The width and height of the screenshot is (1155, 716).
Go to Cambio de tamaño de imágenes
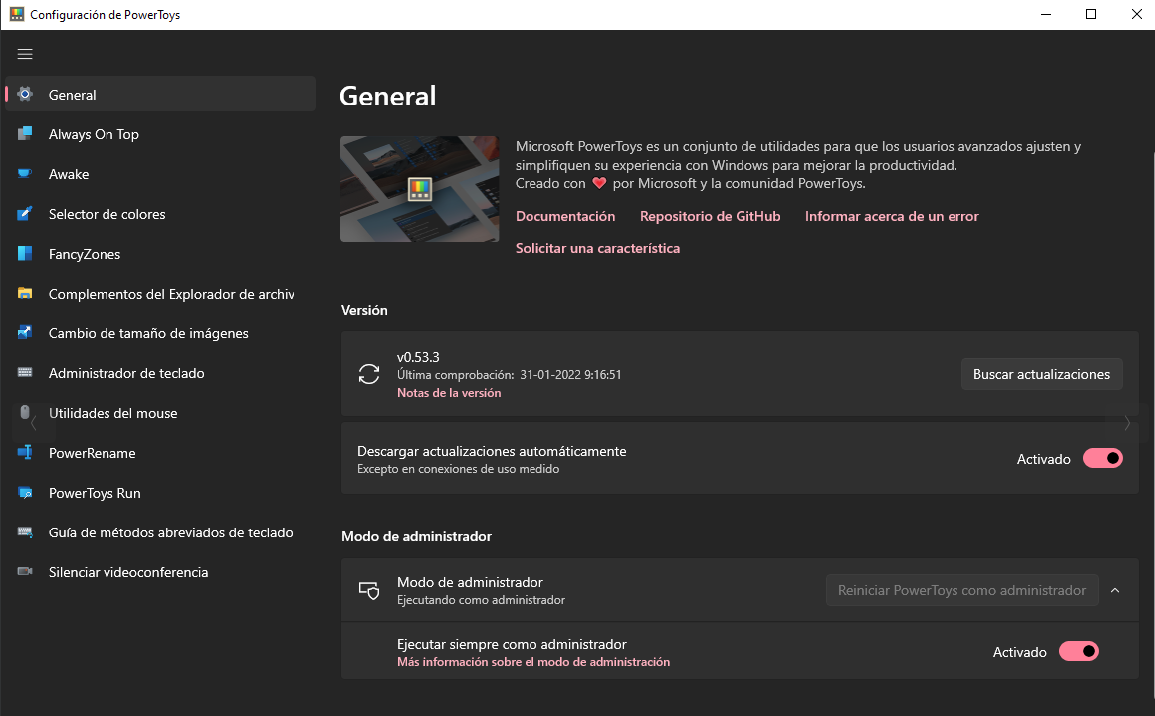click(148, 333)
